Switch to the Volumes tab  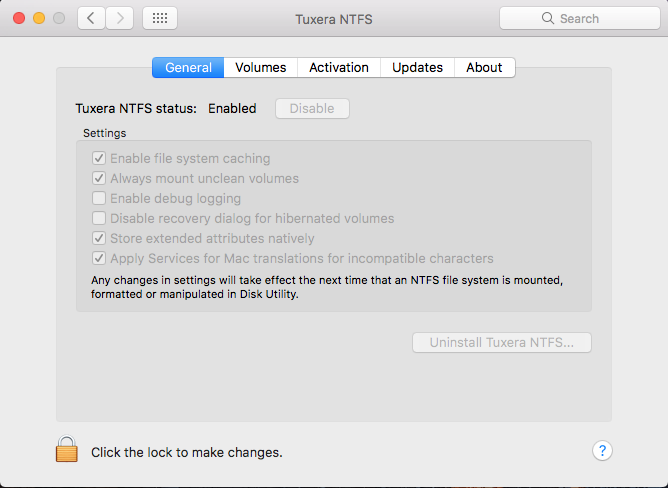click(x=261, y=67)
